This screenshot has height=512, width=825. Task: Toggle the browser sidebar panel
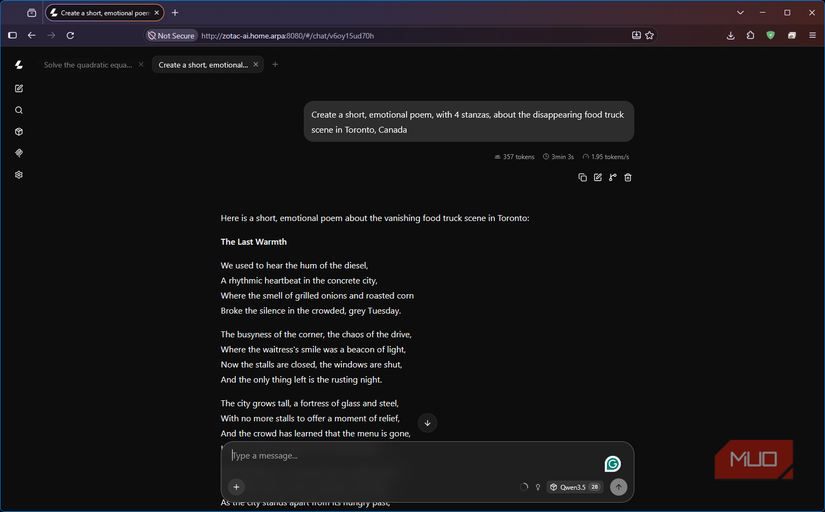(x=13, y=35)
